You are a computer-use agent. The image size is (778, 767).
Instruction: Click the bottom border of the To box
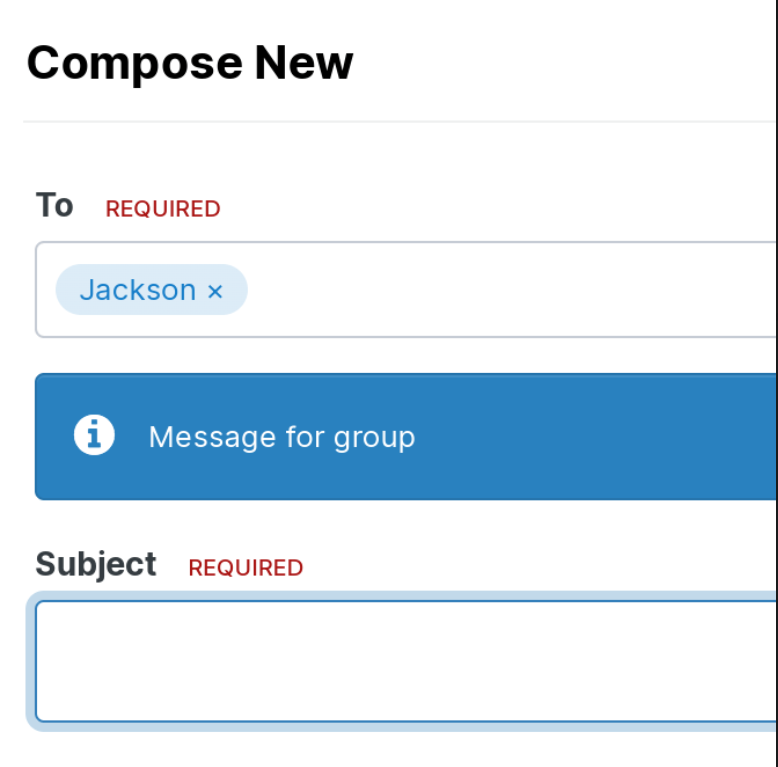[x=406, y=336]
